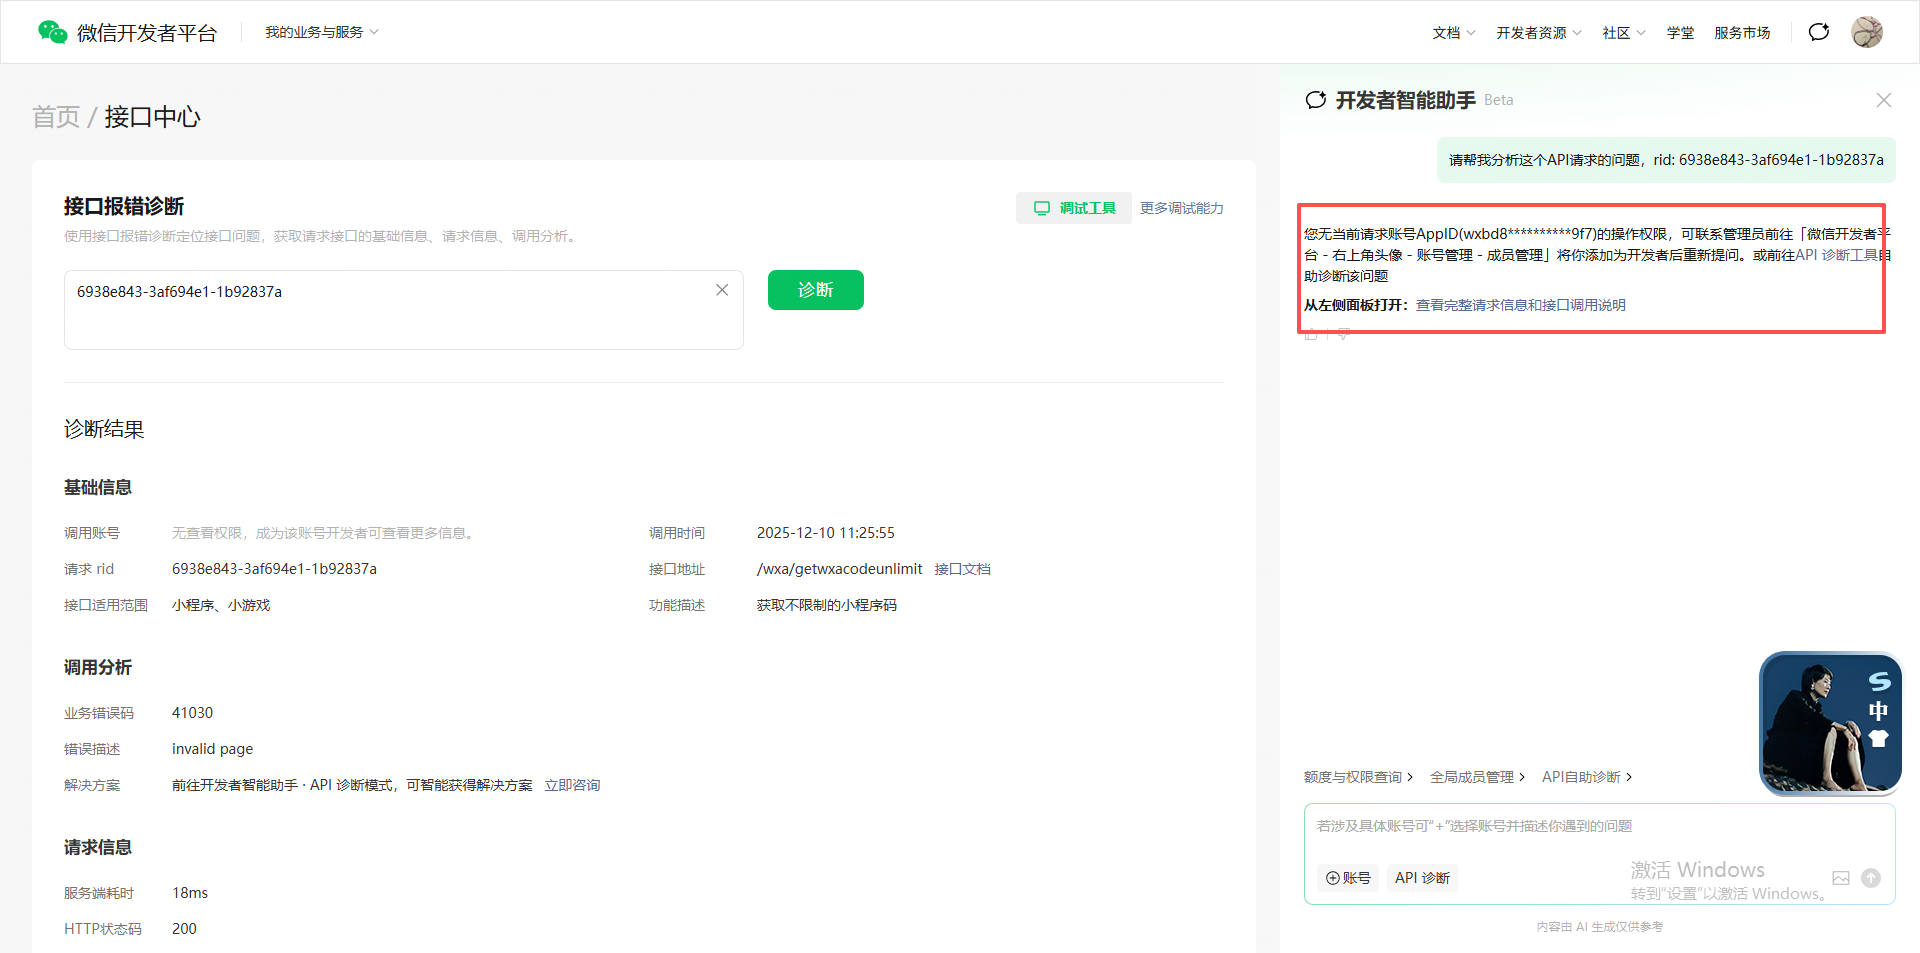Viewport: 1920px width, 953px height.
Task: Click the /wxa/getwxacodeunlimit interface path
Action: (840, 569)
